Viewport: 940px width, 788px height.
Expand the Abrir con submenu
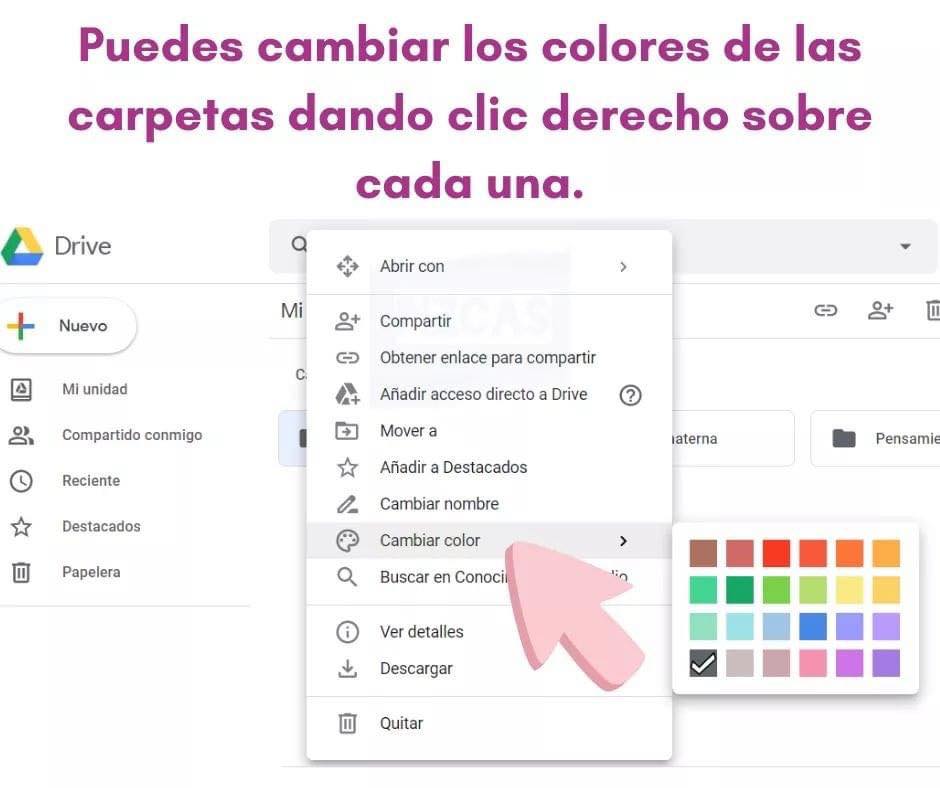[623, 267]
